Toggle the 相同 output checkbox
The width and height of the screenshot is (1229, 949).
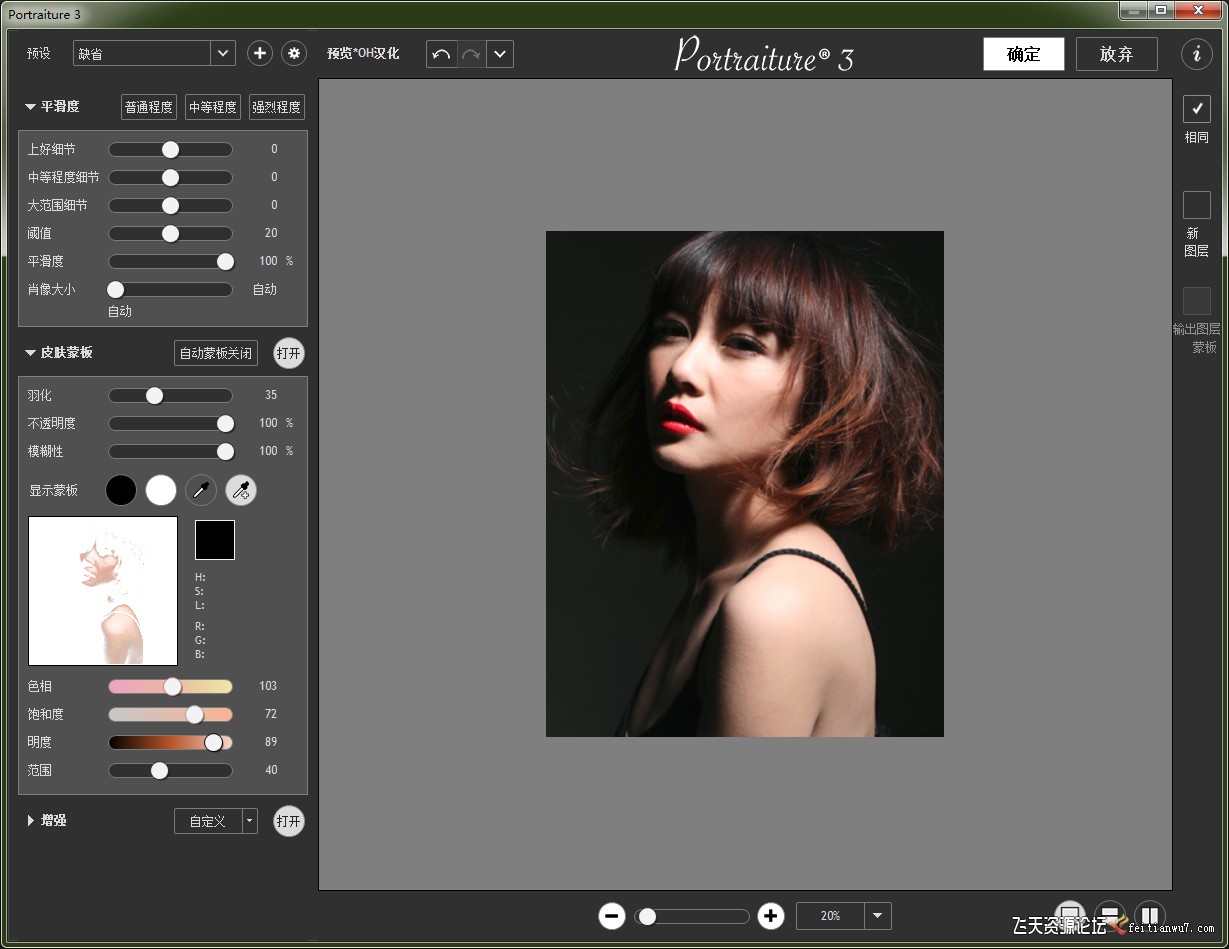point(1196,109)
